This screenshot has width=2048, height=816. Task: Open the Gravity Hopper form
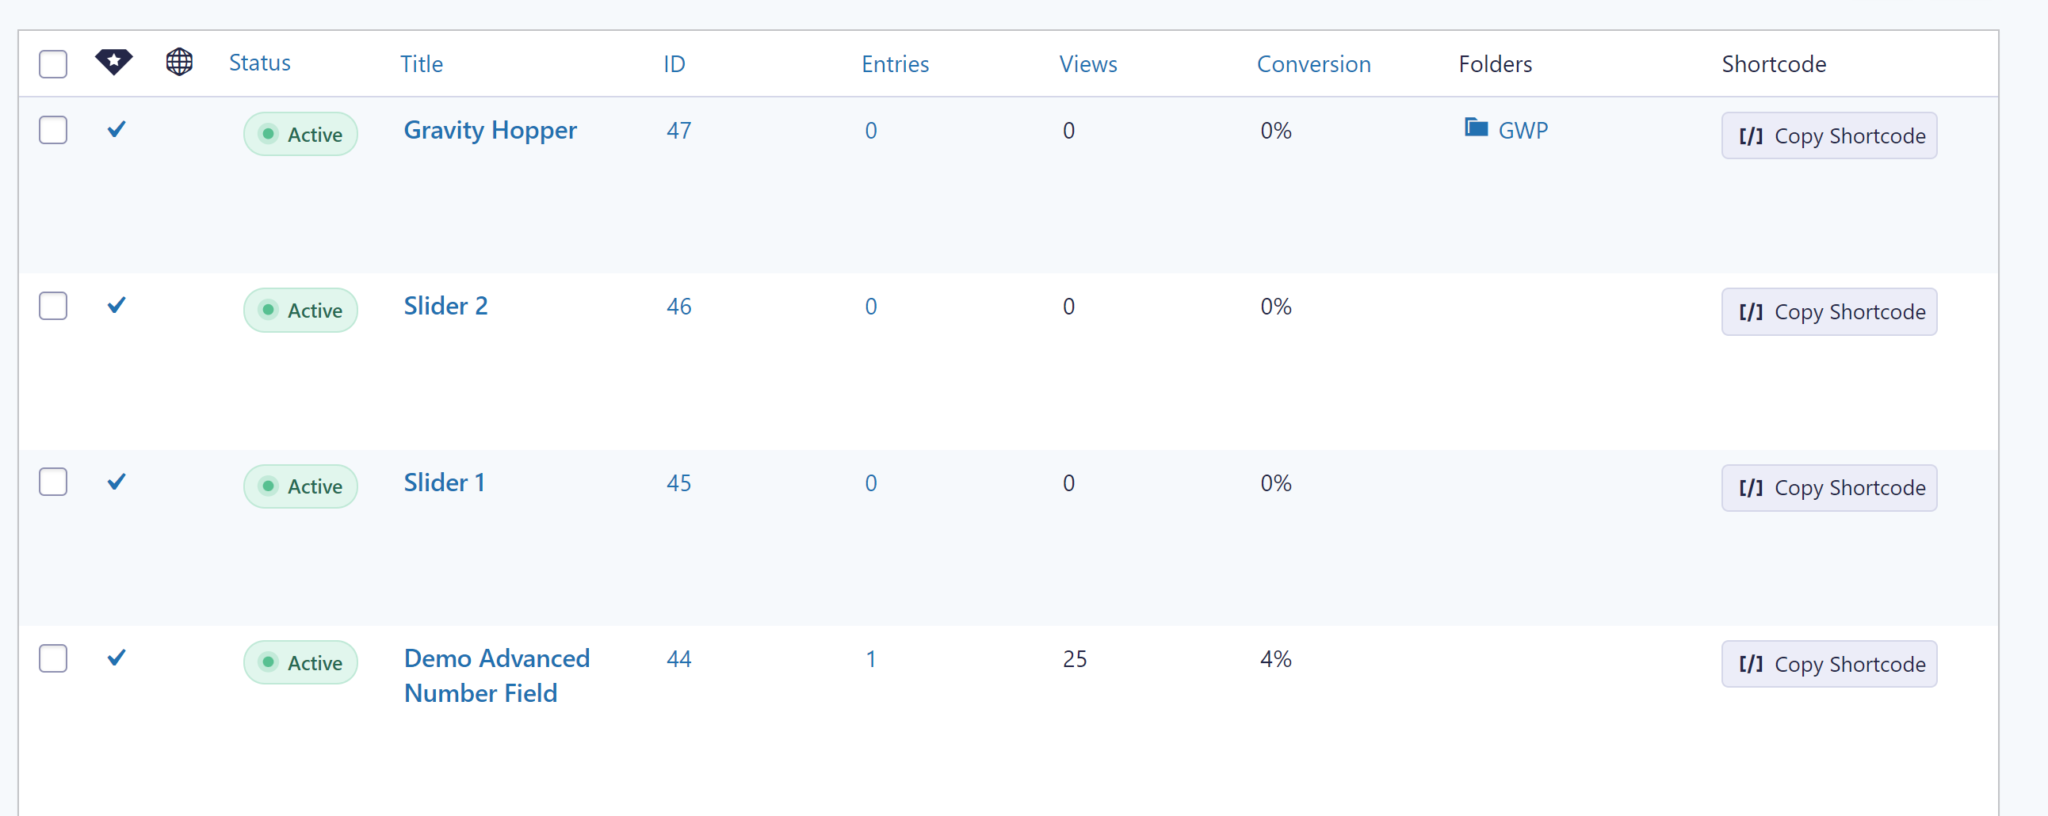pos(490,129)
